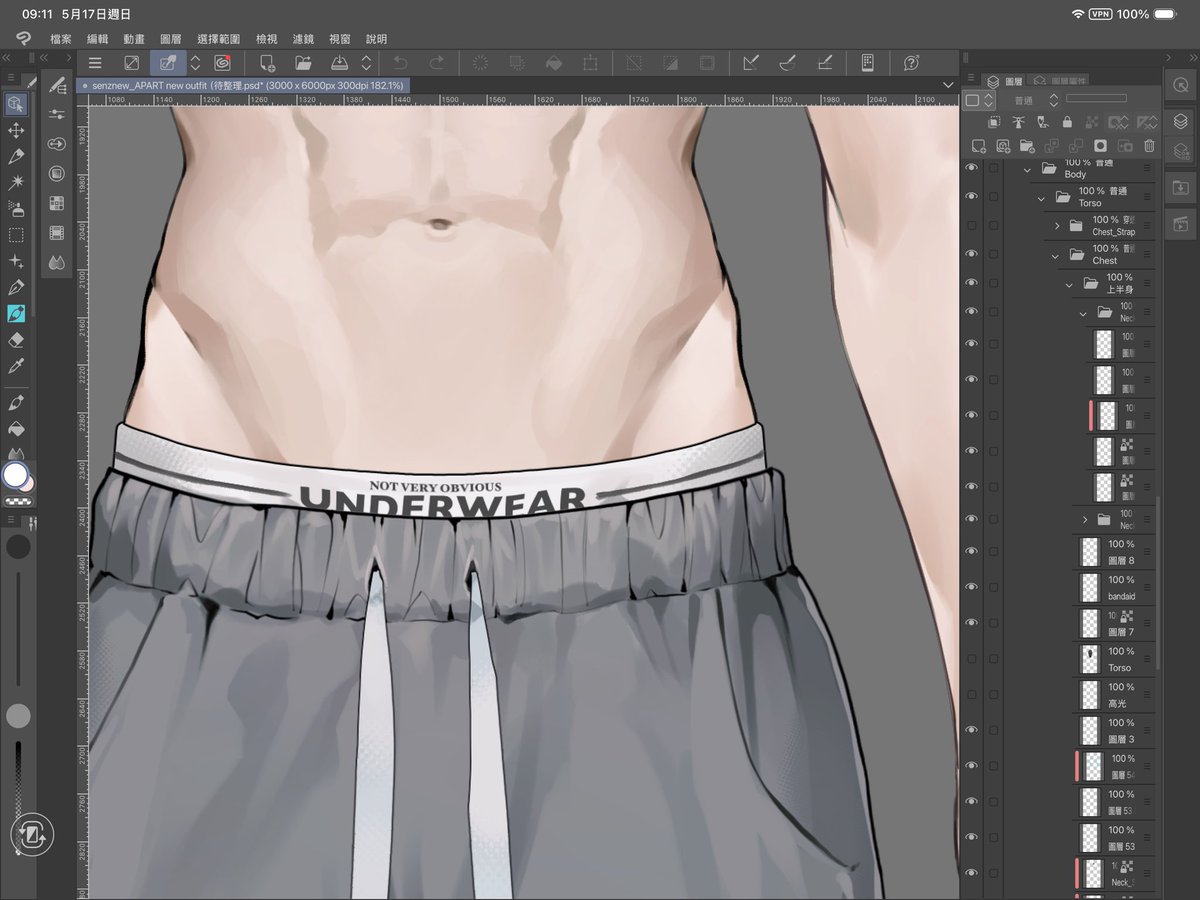
Task: Open the 編輯 menu
Action: (97, 39)
